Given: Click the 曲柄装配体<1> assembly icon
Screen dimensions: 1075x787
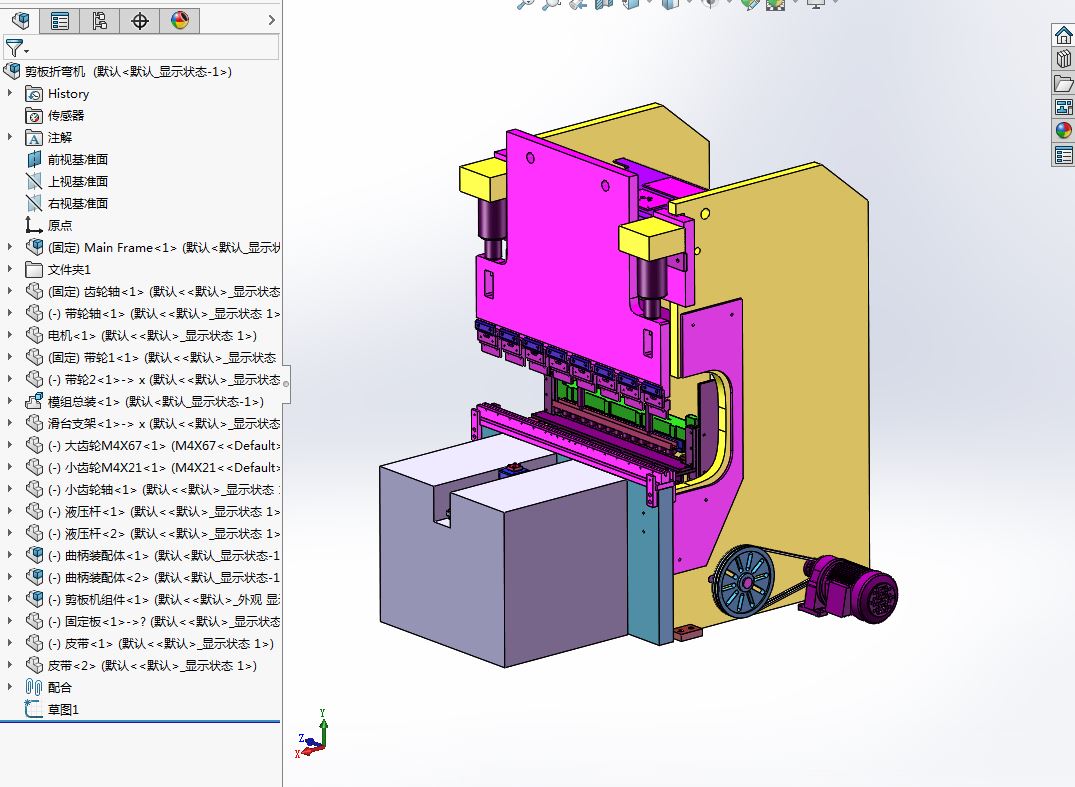Looking at the screenshot, I should tap(34, 555).
